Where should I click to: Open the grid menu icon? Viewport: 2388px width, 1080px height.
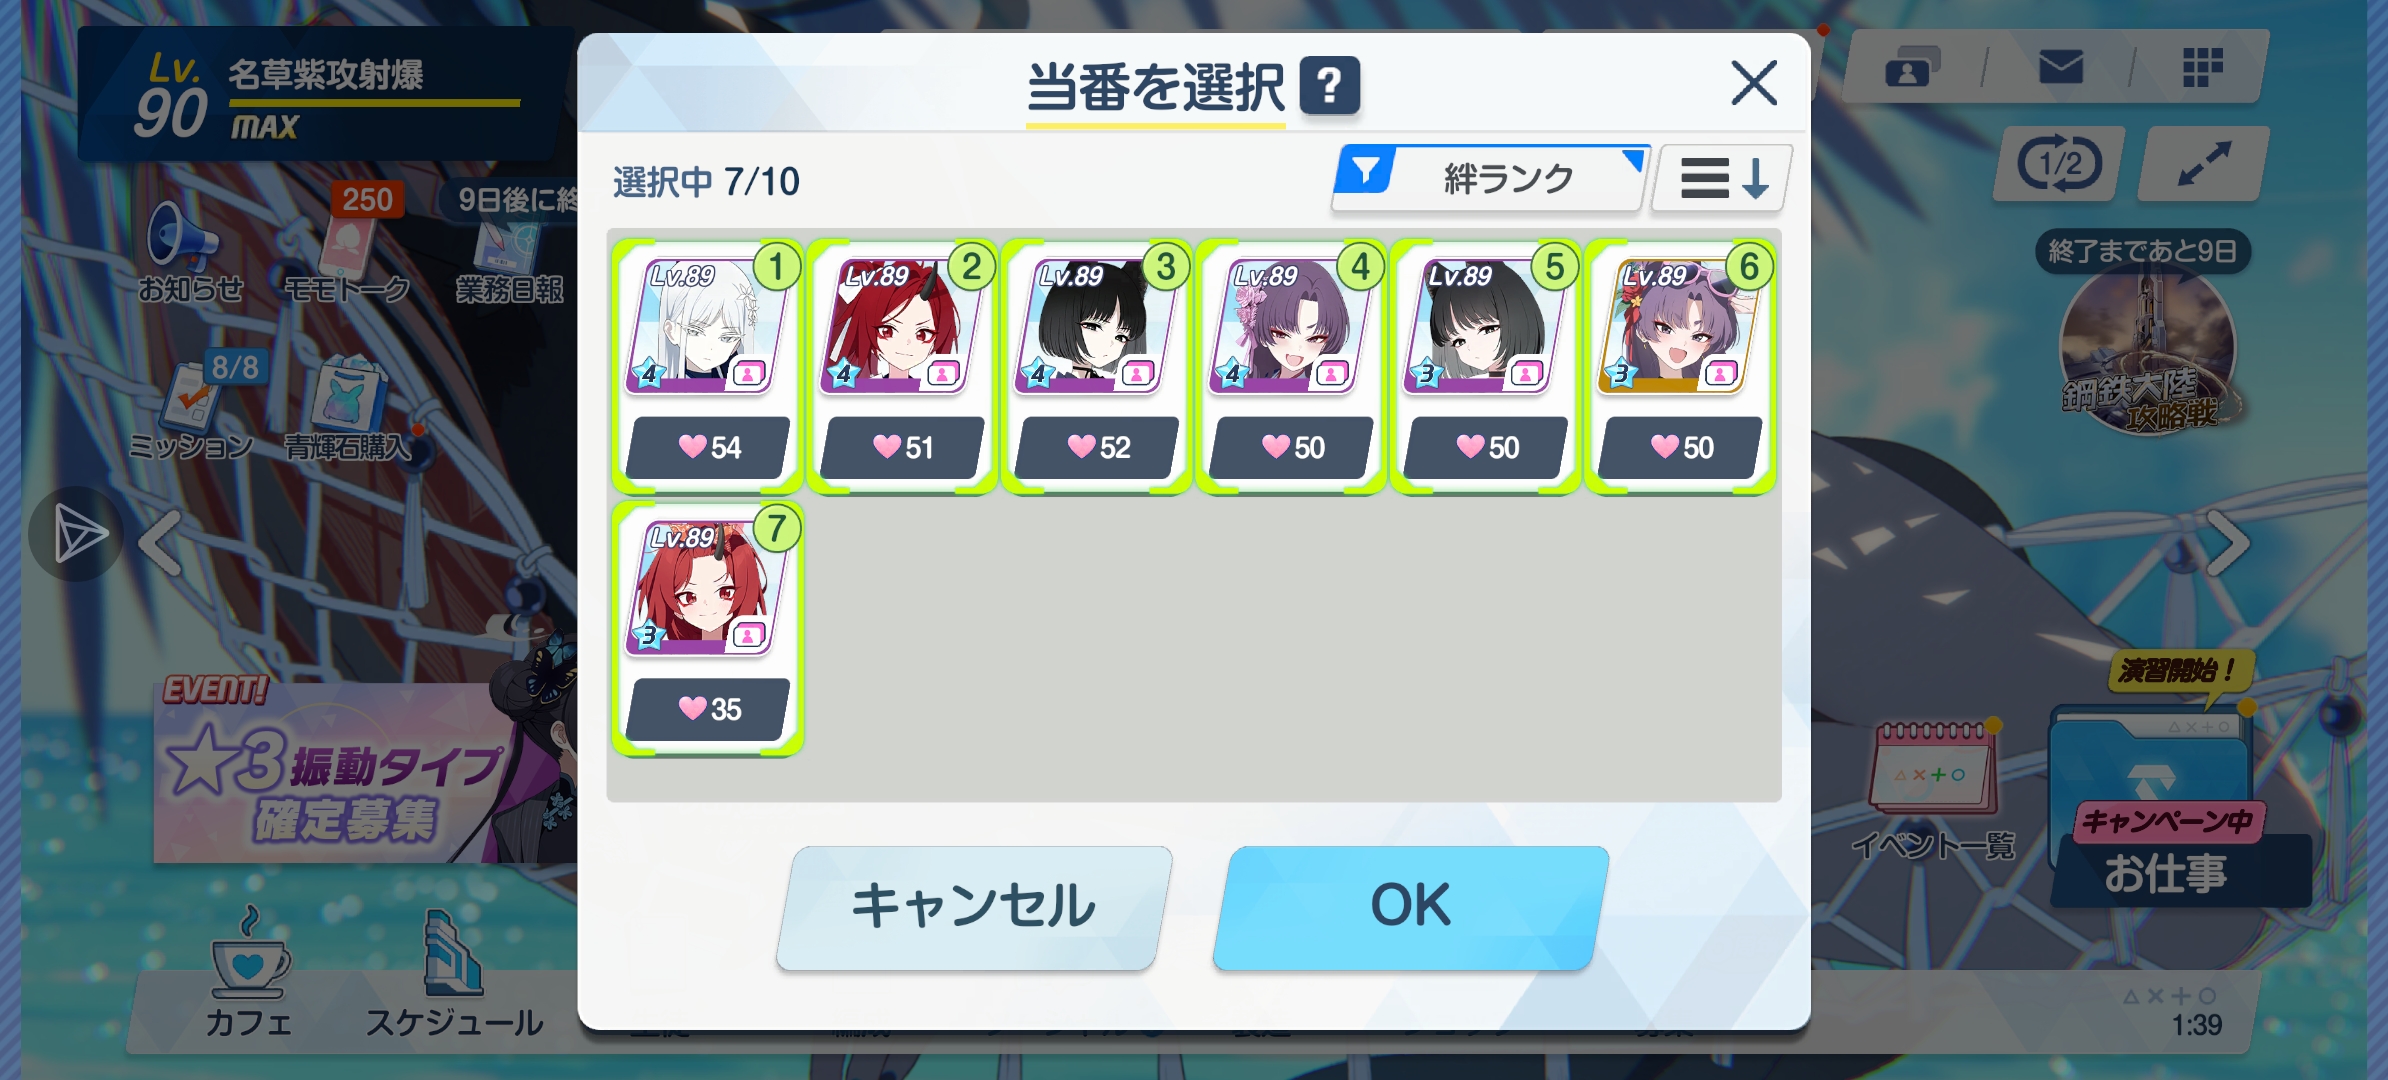[2202, 68]
